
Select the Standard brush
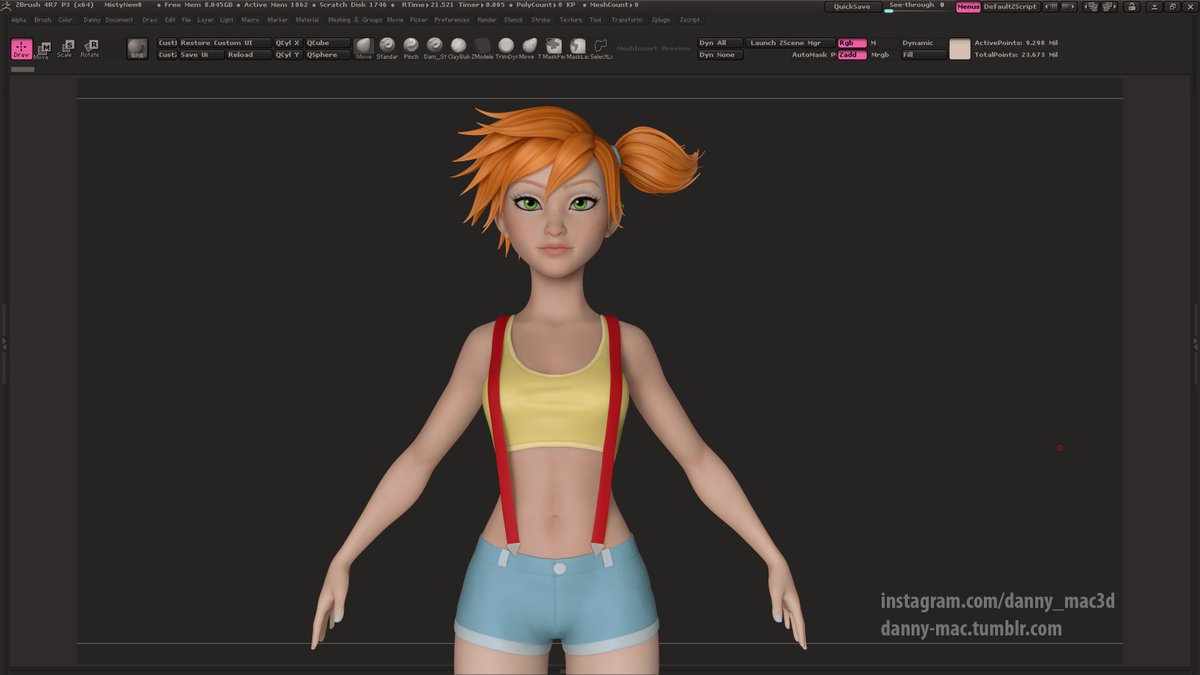click(x=387, y=48)
